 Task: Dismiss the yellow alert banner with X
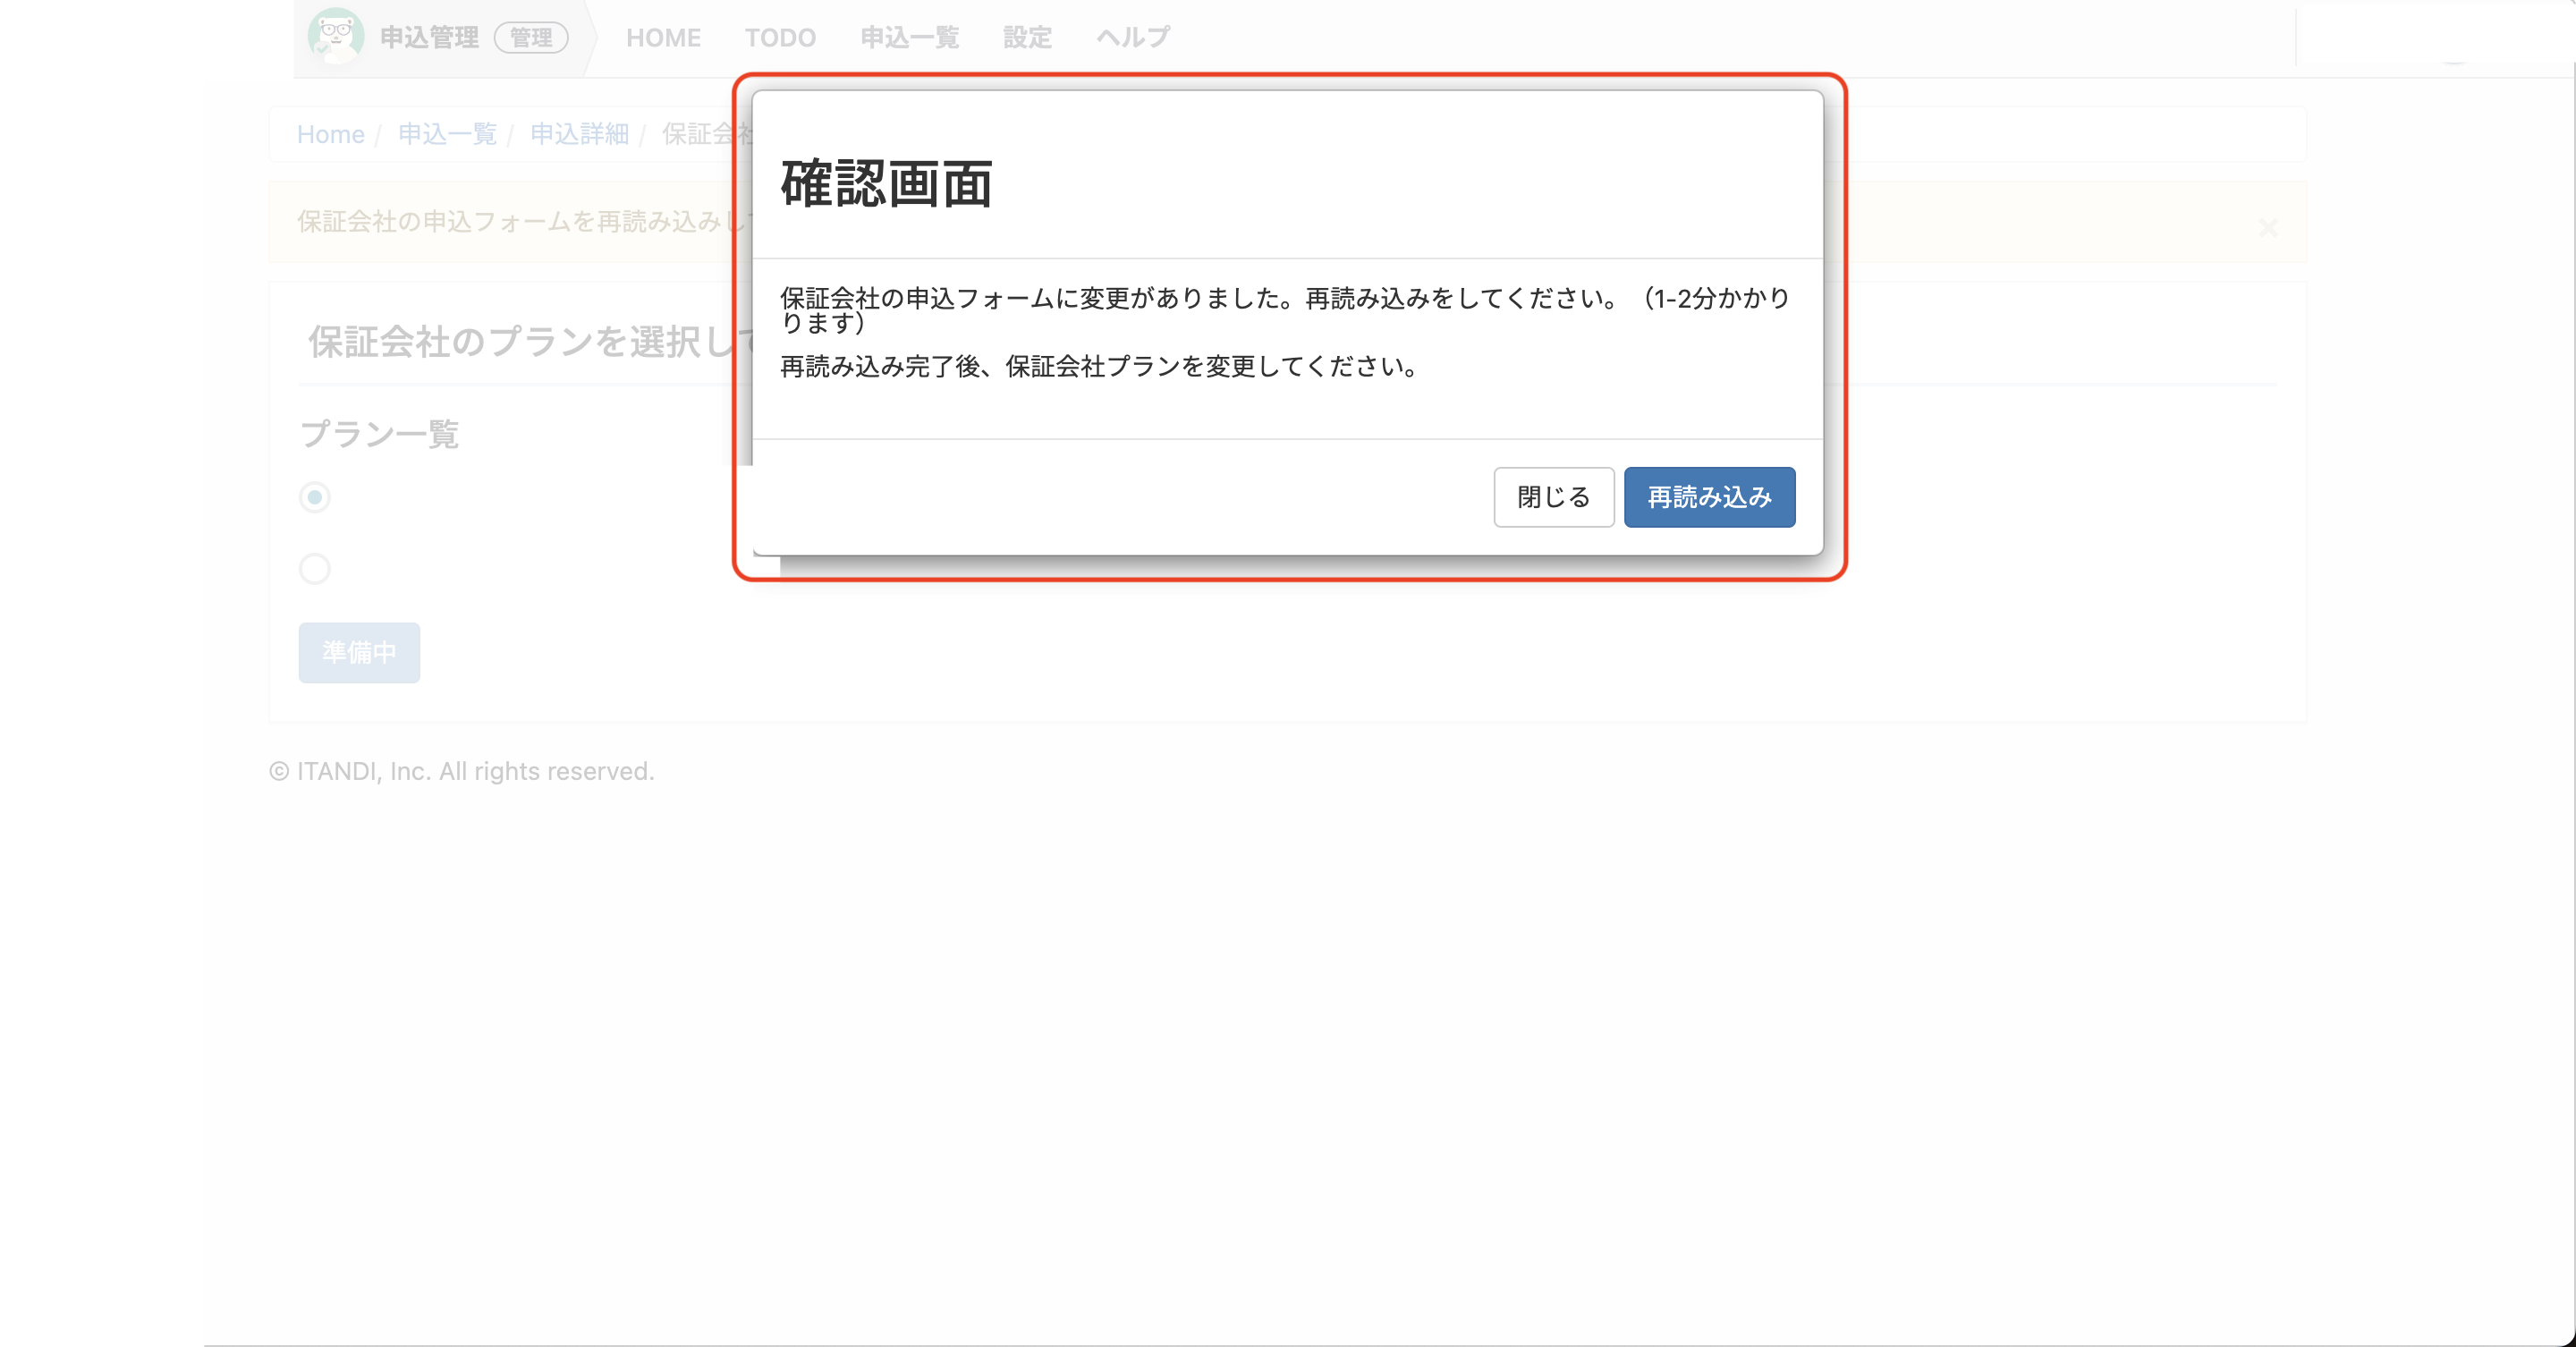click(2268, 228)
